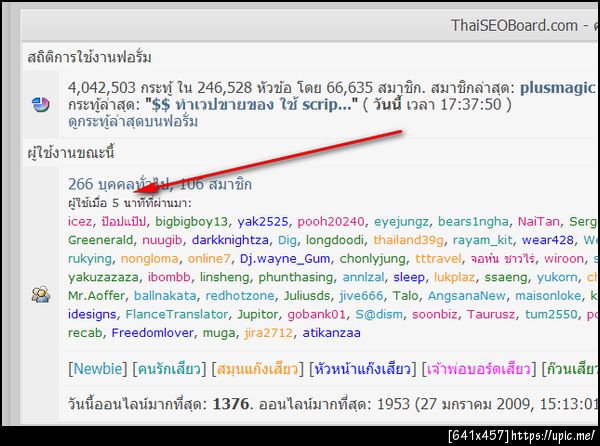Open user pooh20240 profile

tap(331, 221)
